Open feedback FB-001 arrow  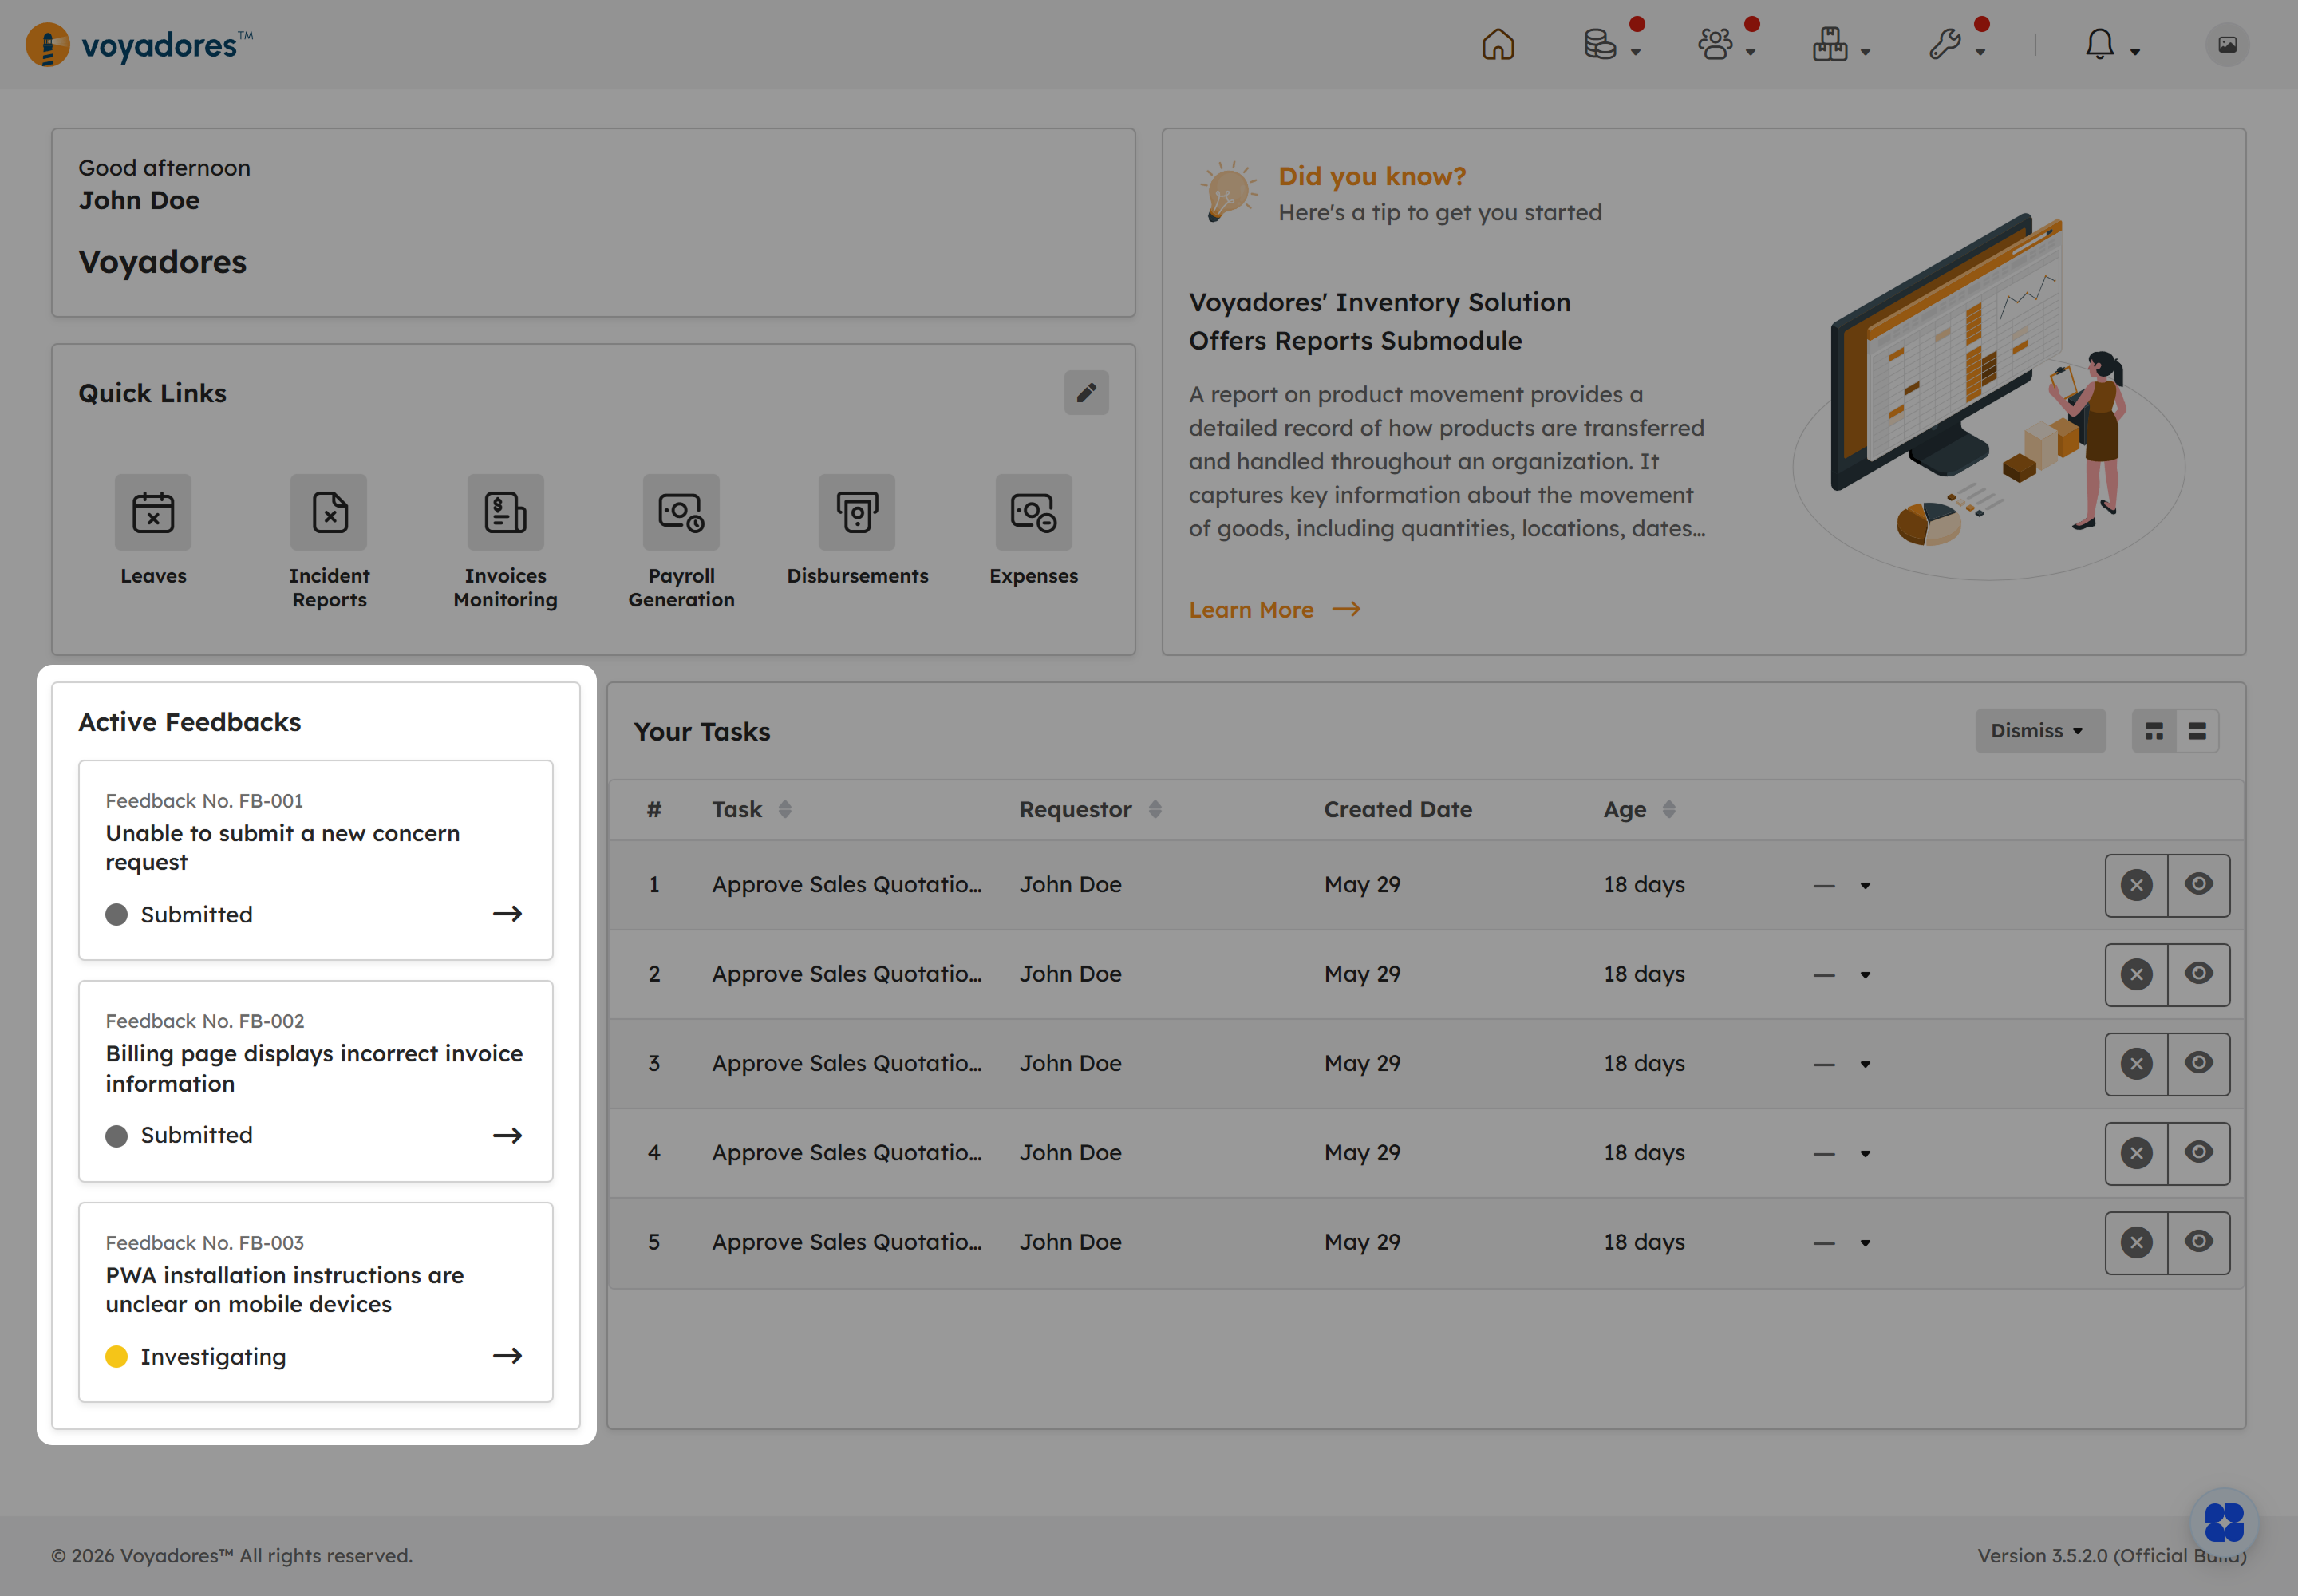(x=507, y=914)
